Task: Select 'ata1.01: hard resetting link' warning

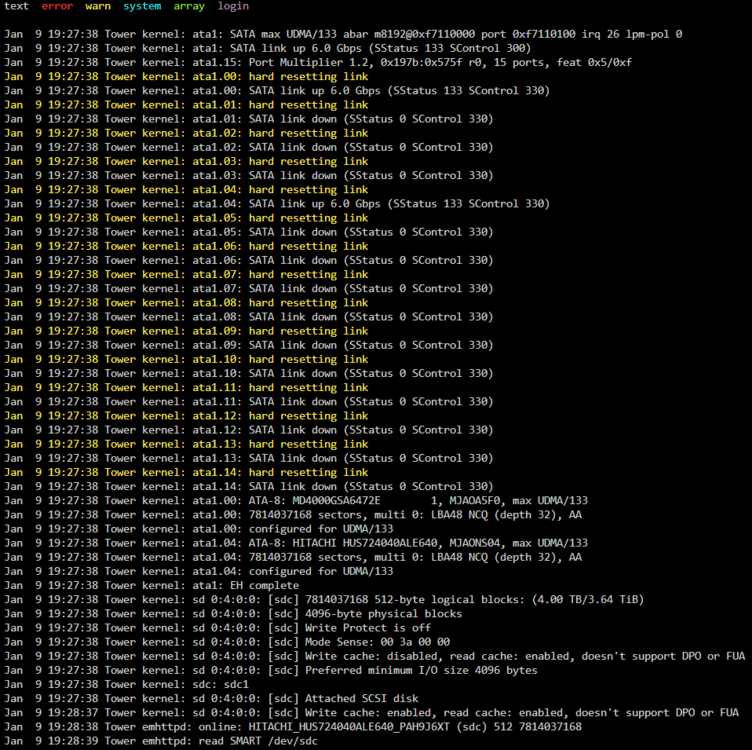Action: click(x=186, y=105)
